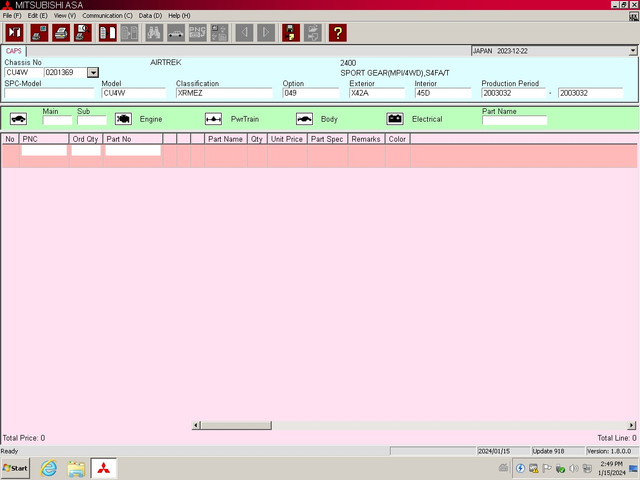Click the Remarks column header

click(x=366, y=139)
